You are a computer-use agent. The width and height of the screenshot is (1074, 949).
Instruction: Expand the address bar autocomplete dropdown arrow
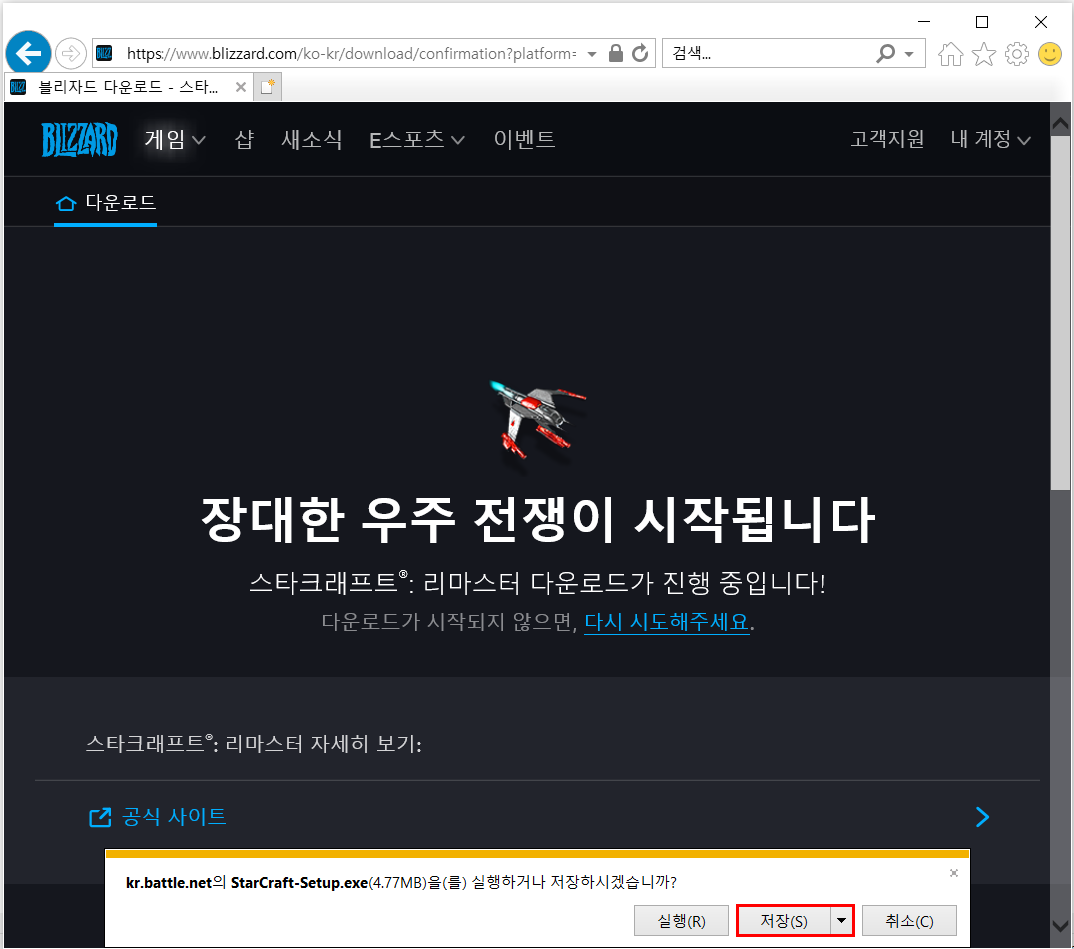[592, 54]
